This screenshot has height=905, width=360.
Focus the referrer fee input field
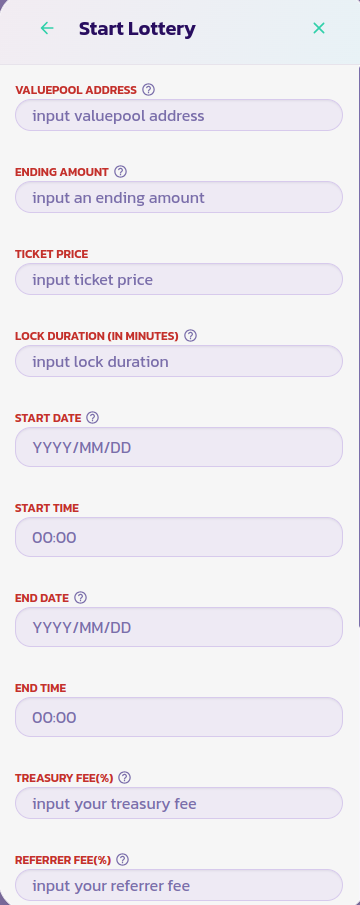pos(179,885)
